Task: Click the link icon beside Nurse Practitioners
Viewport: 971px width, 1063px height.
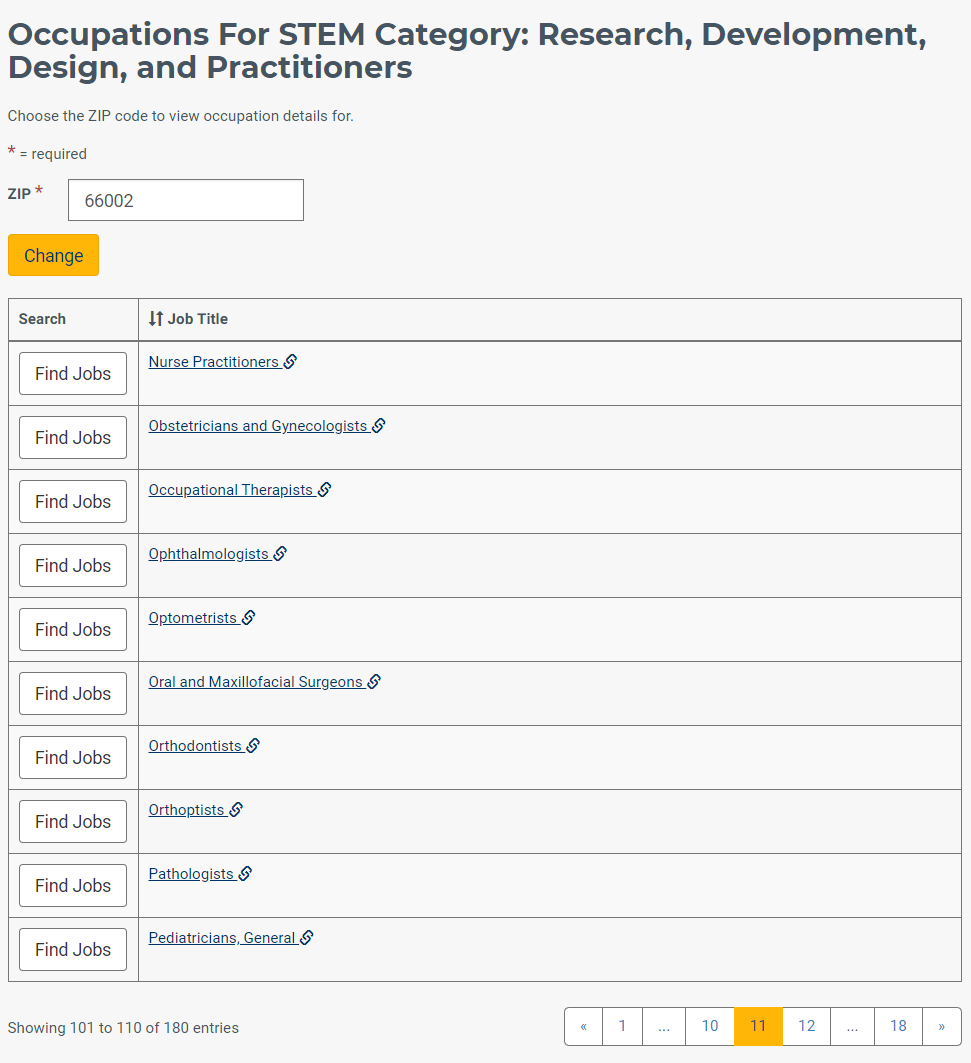Action: pyautogui.click(x=290, y=361)
